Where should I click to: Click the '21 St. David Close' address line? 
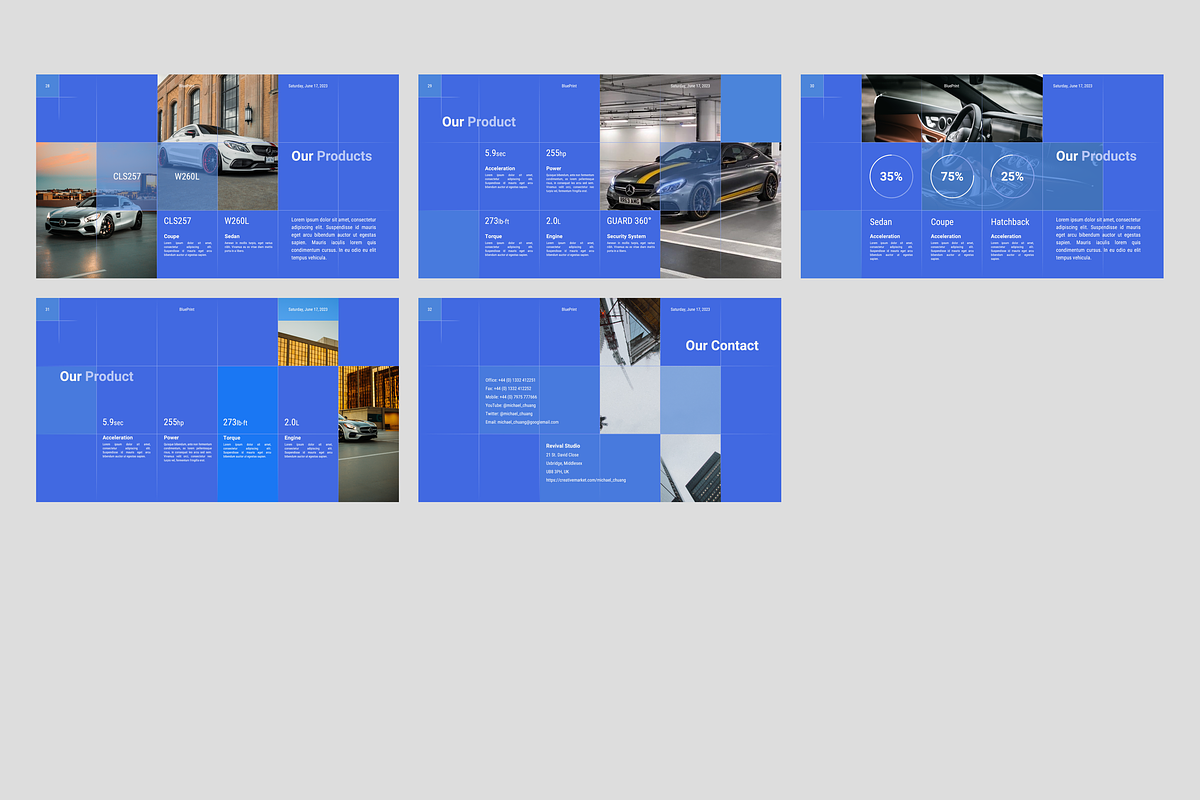562,455
